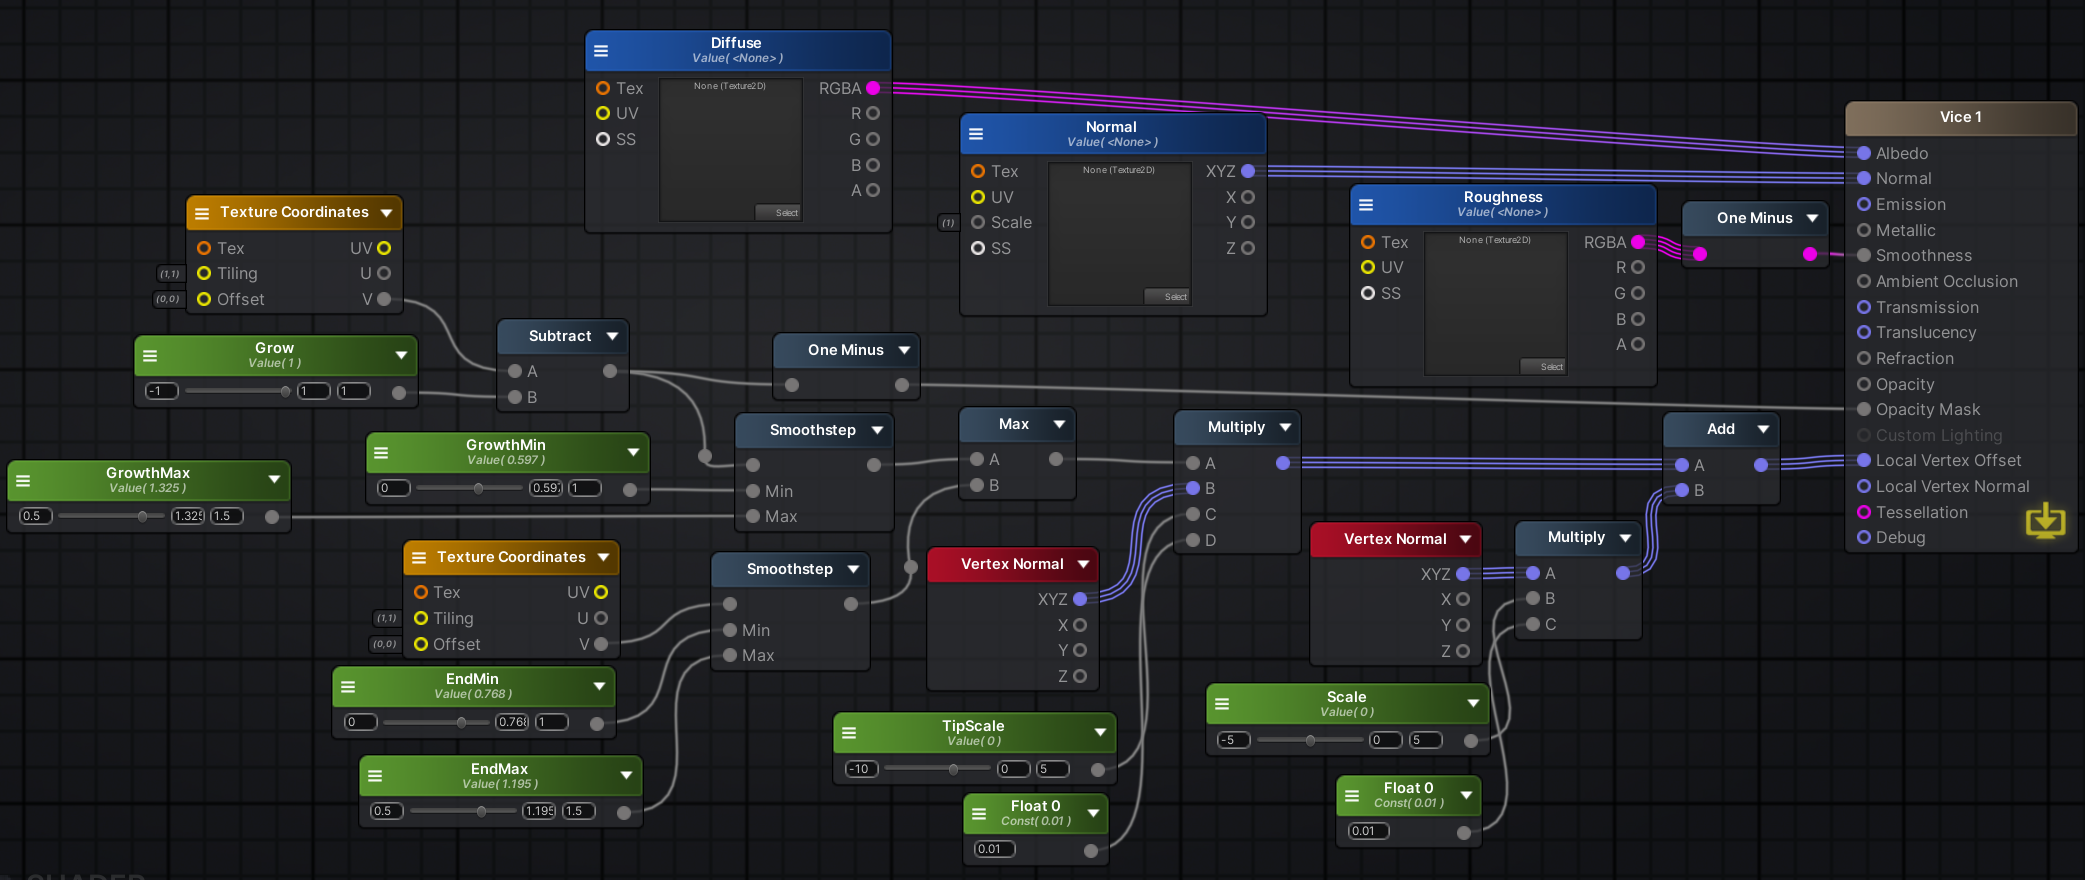
Task: Click Select button in Diffuse texture preview
Action: pos(786,212)
